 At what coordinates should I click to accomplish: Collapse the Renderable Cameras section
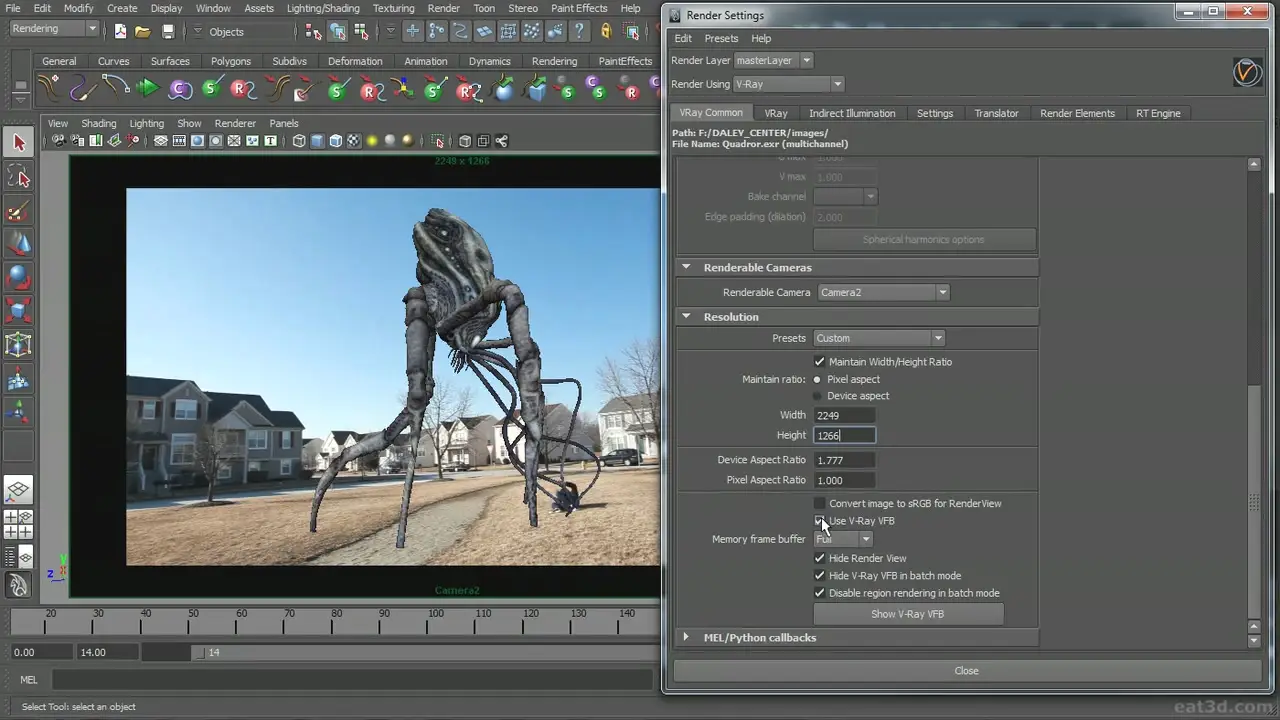pos(686,268)
